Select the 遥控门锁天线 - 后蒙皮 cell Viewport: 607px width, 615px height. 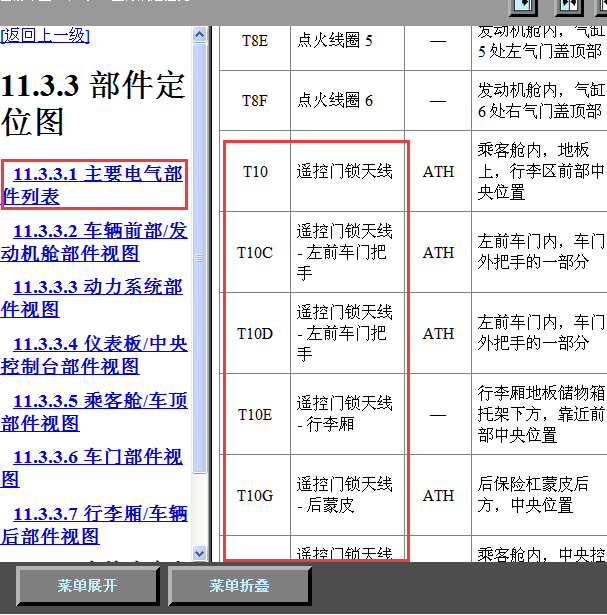(347, 495)
